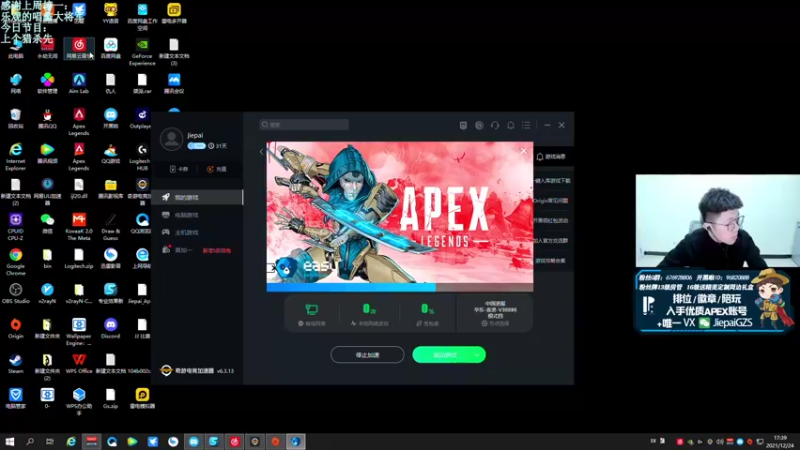Launch Steam from the desktop
This screenshot has height=450, width=800.
point(16,363)
